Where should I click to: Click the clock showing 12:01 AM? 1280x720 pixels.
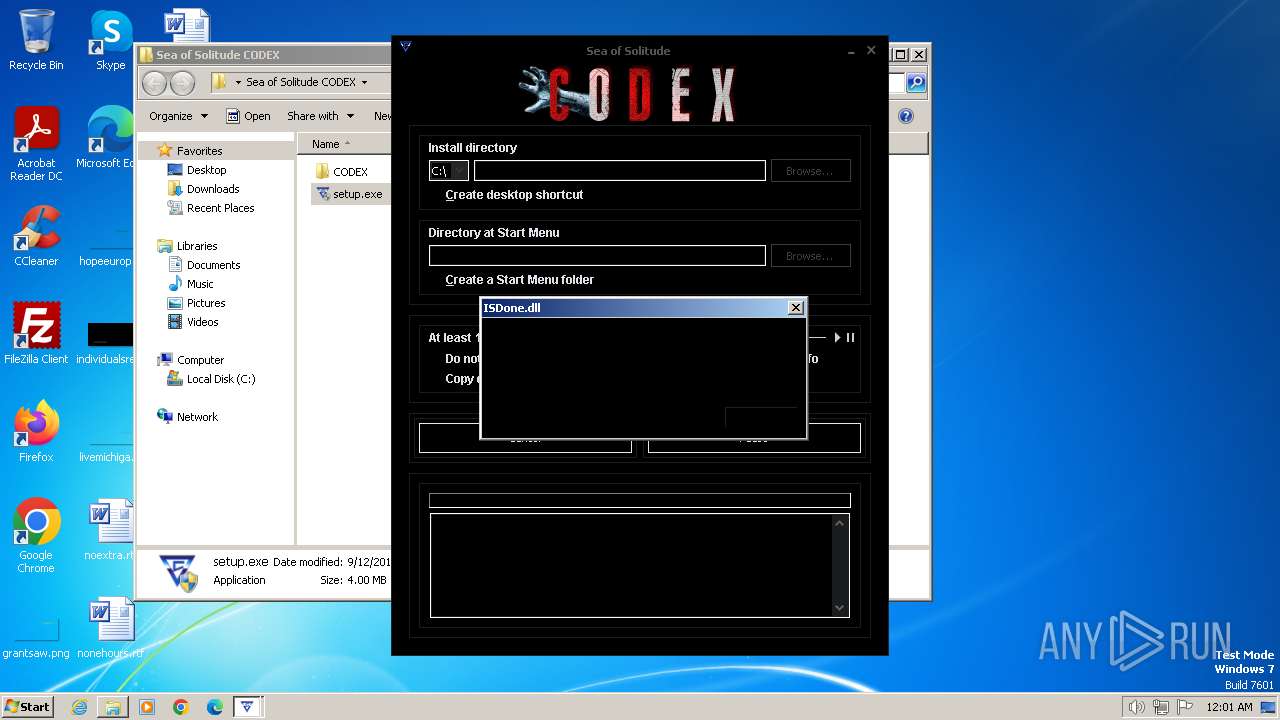point(1229,707)
